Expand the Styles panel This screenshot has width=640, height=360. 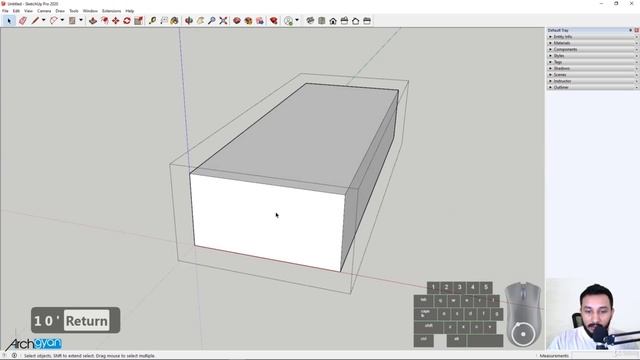(x=591, y=56)
